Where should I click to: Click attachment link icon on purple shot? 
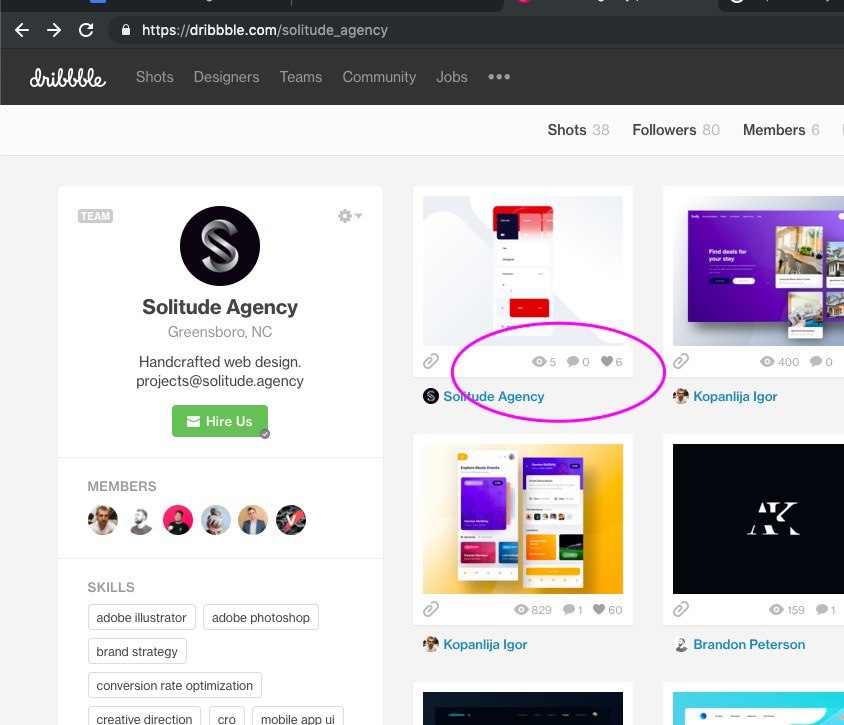681,361
